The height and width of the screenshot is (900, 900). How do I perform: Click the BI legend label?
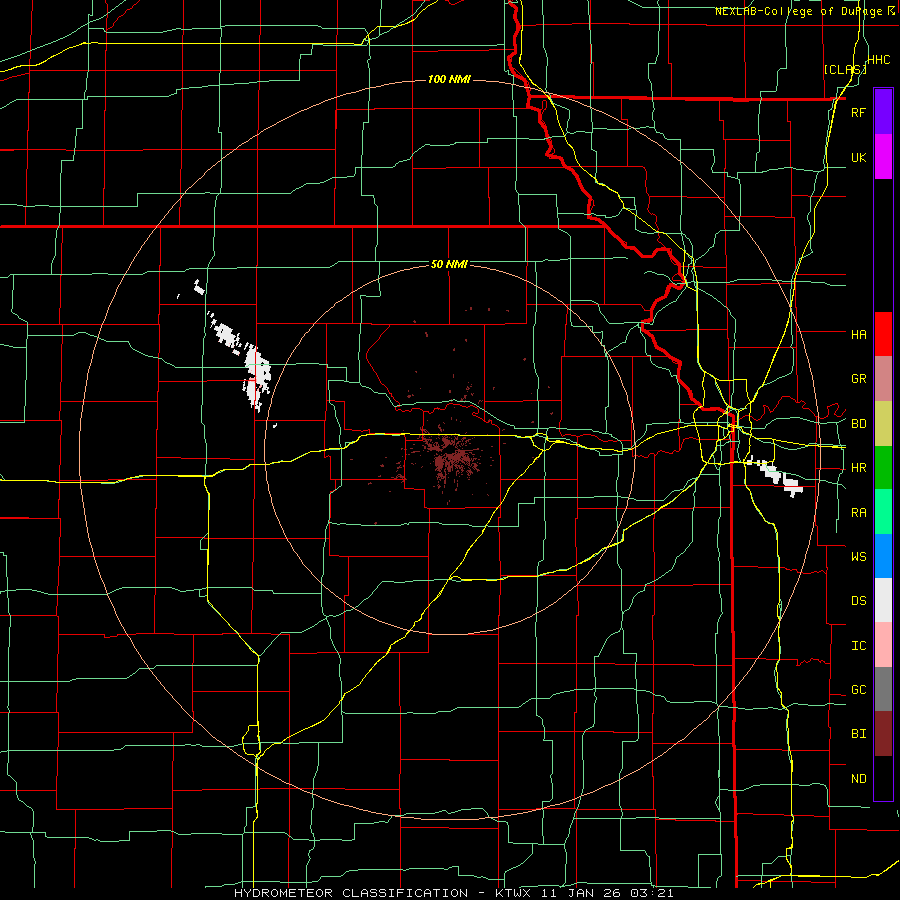point(858,734)
